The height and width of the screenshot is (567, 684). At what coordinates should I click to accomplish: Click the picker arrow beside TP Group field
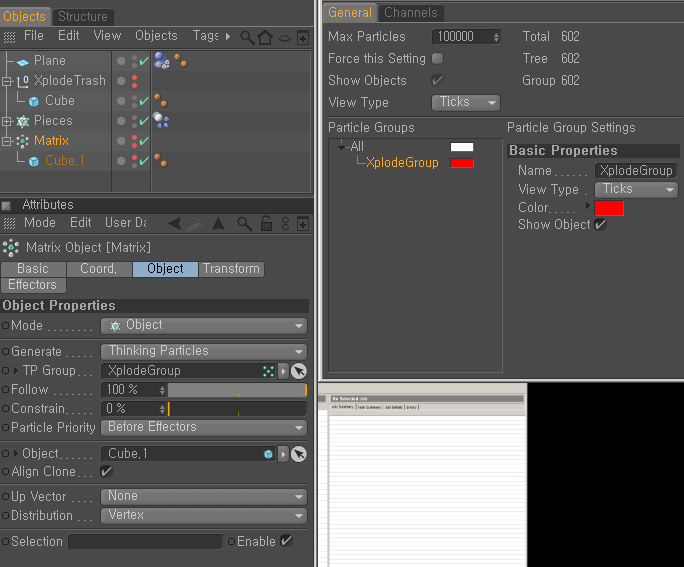(x=299, y=371)
